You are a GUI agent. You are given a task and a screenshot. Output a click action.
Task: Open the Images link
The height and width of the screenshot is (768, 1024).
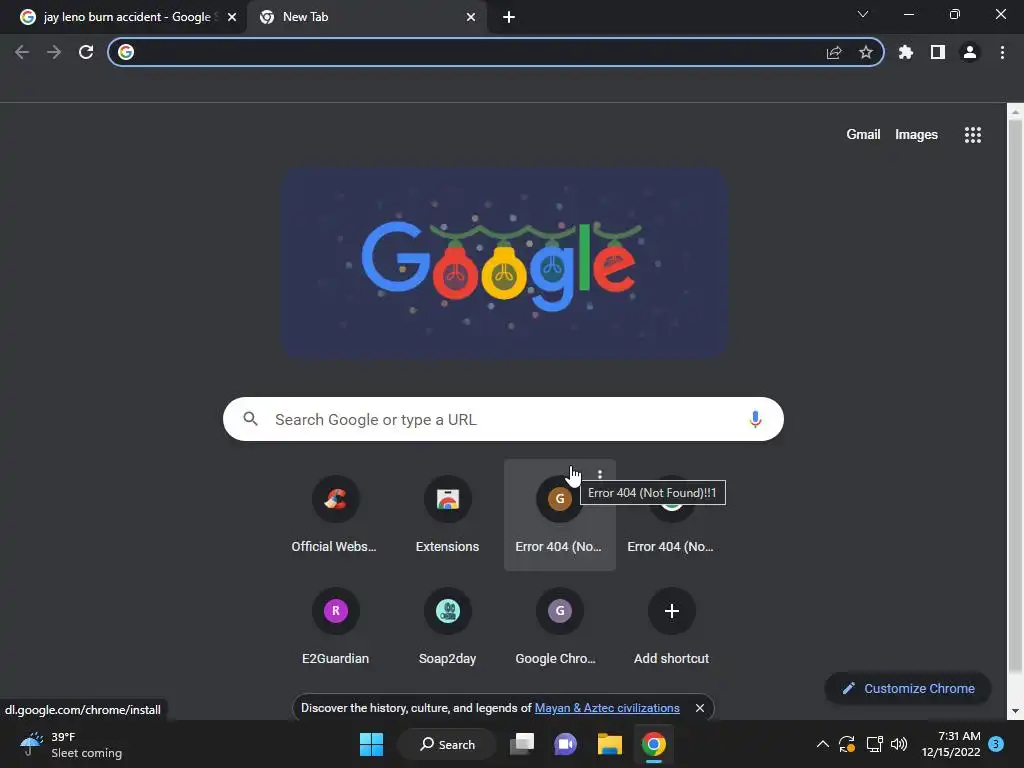(x=916, y=135)
